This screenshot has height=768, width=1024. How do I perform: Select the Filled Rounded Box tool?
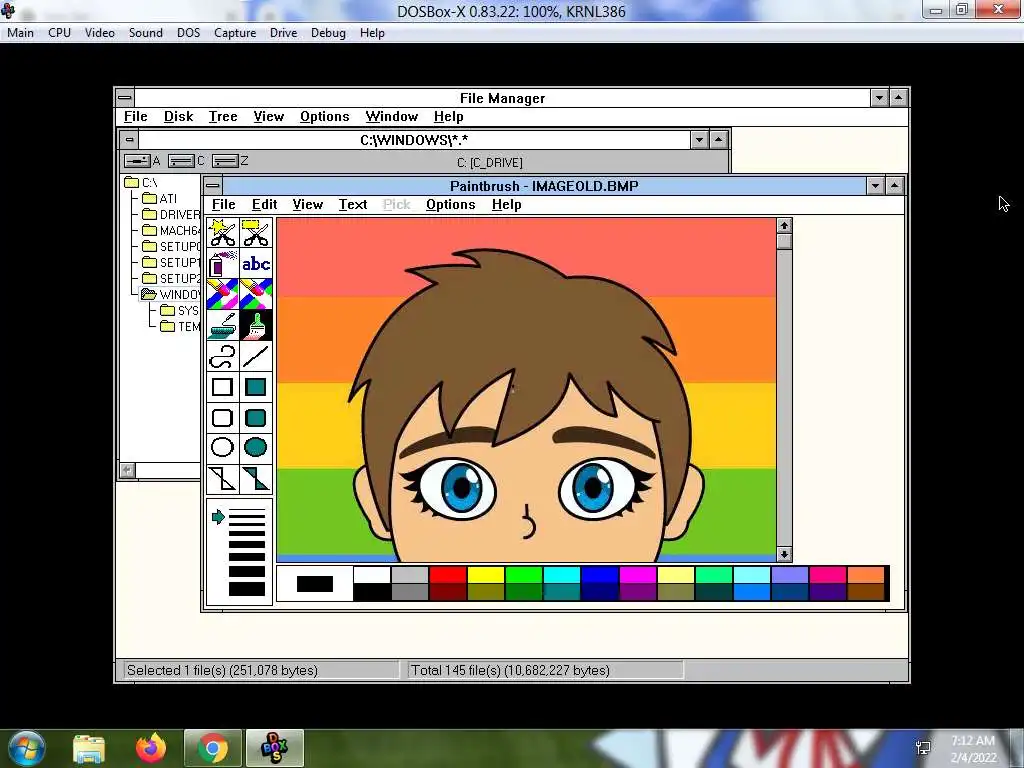pos(255,417)
